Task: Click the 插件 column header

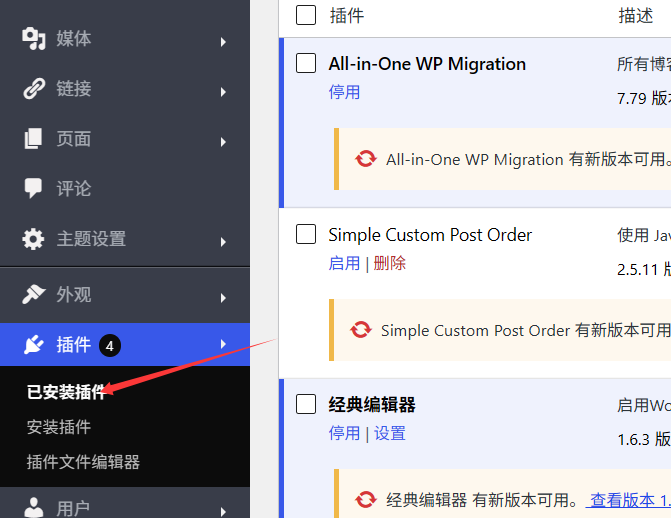Action: (x=347, y=16)
